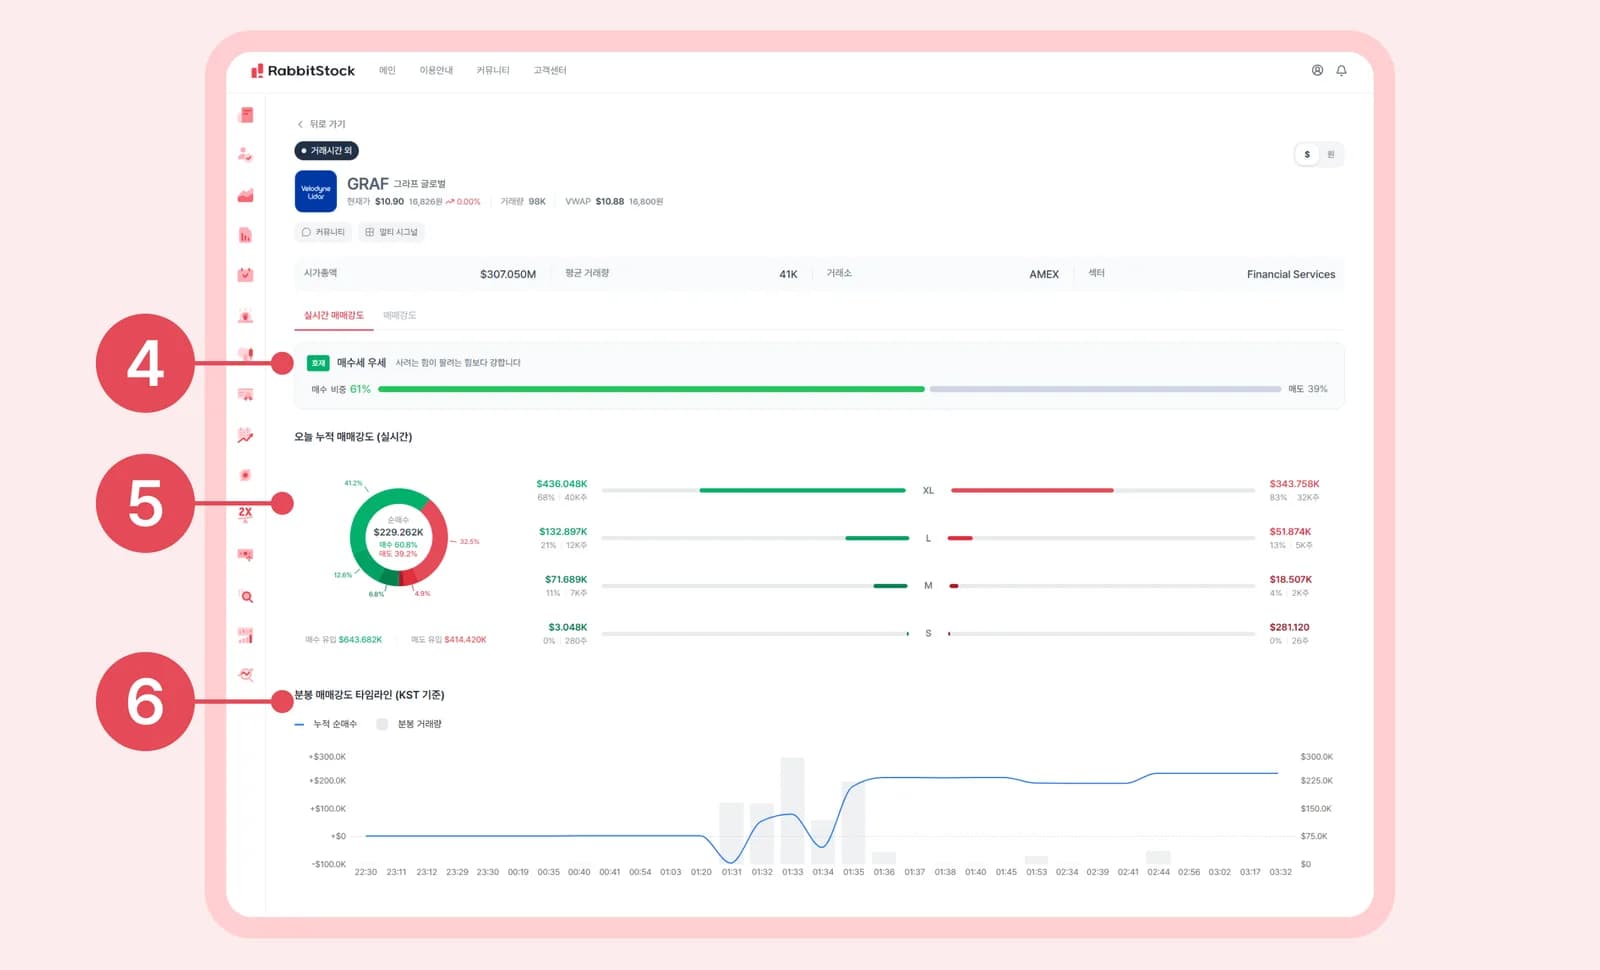Open the 이용안내 nav menu

tap(436, 70)
